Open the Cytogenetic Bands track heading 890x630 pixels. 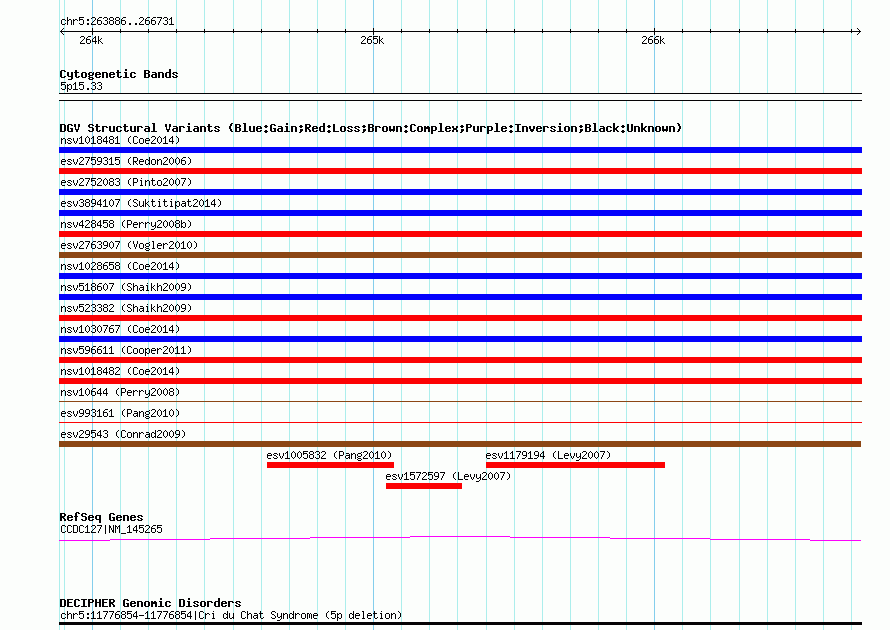(118, 74)
